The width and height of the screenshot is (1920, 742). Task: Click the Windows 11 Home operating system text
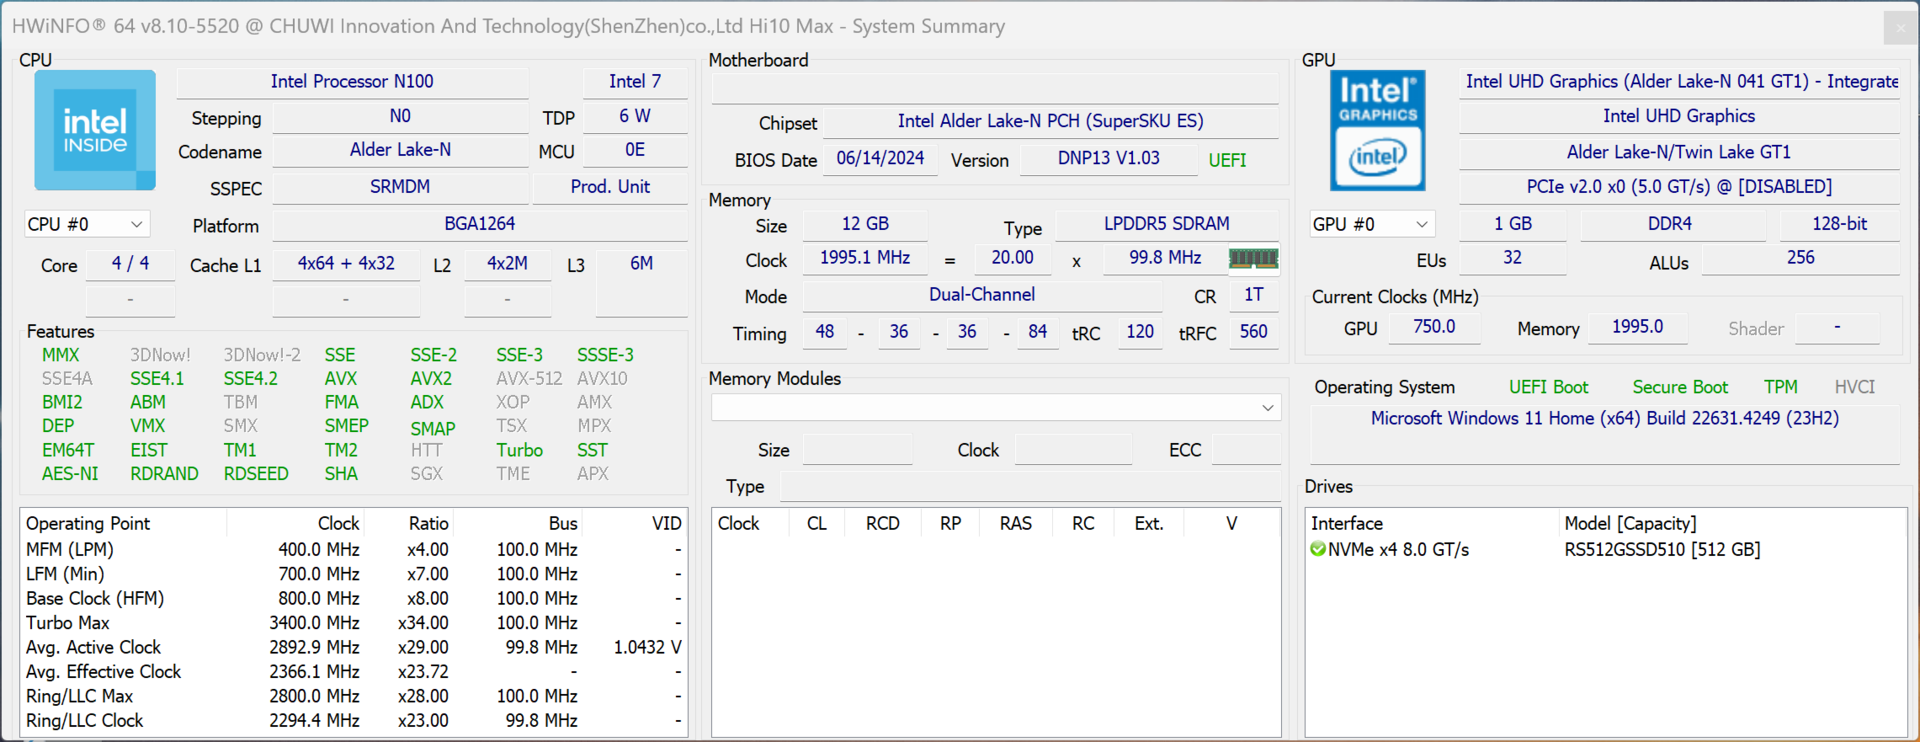click(x=1604, y=418)
